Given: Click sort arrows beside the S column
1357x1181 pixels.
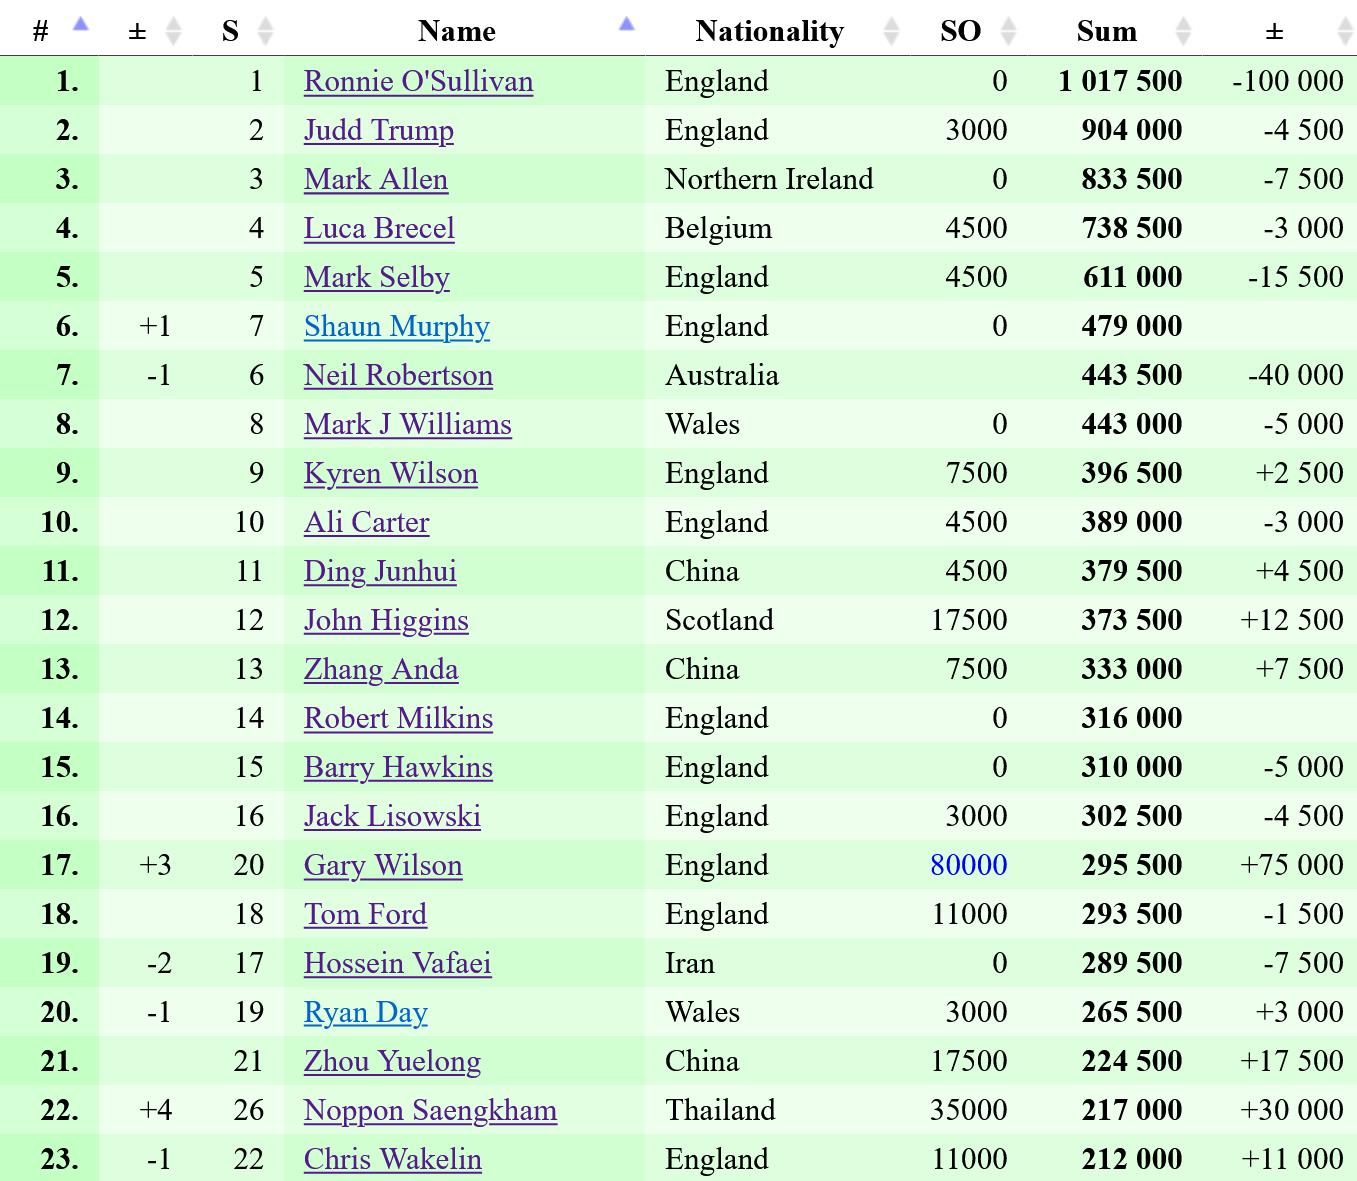Looking at the screenshot, I should [x=265, y=31].
